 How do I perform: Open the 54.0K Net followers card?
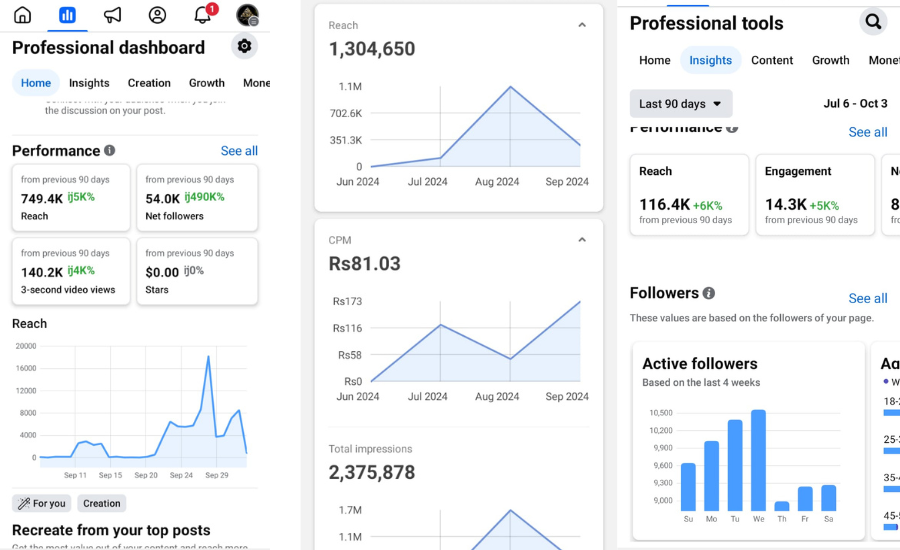197,197
